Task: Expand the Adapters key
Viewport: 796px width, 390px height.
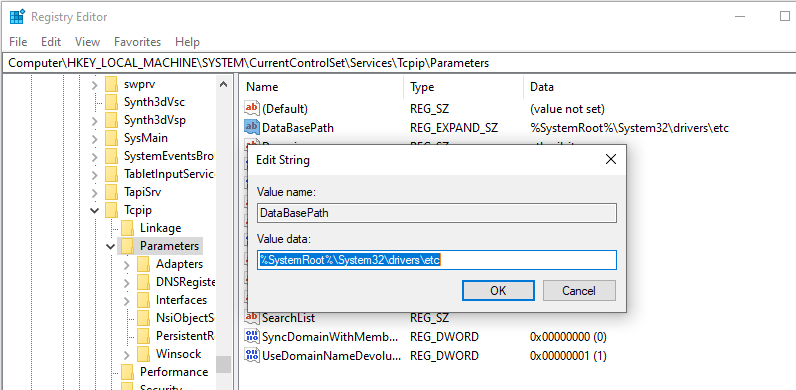Action: pyautogui.click(x=127, y=265)
